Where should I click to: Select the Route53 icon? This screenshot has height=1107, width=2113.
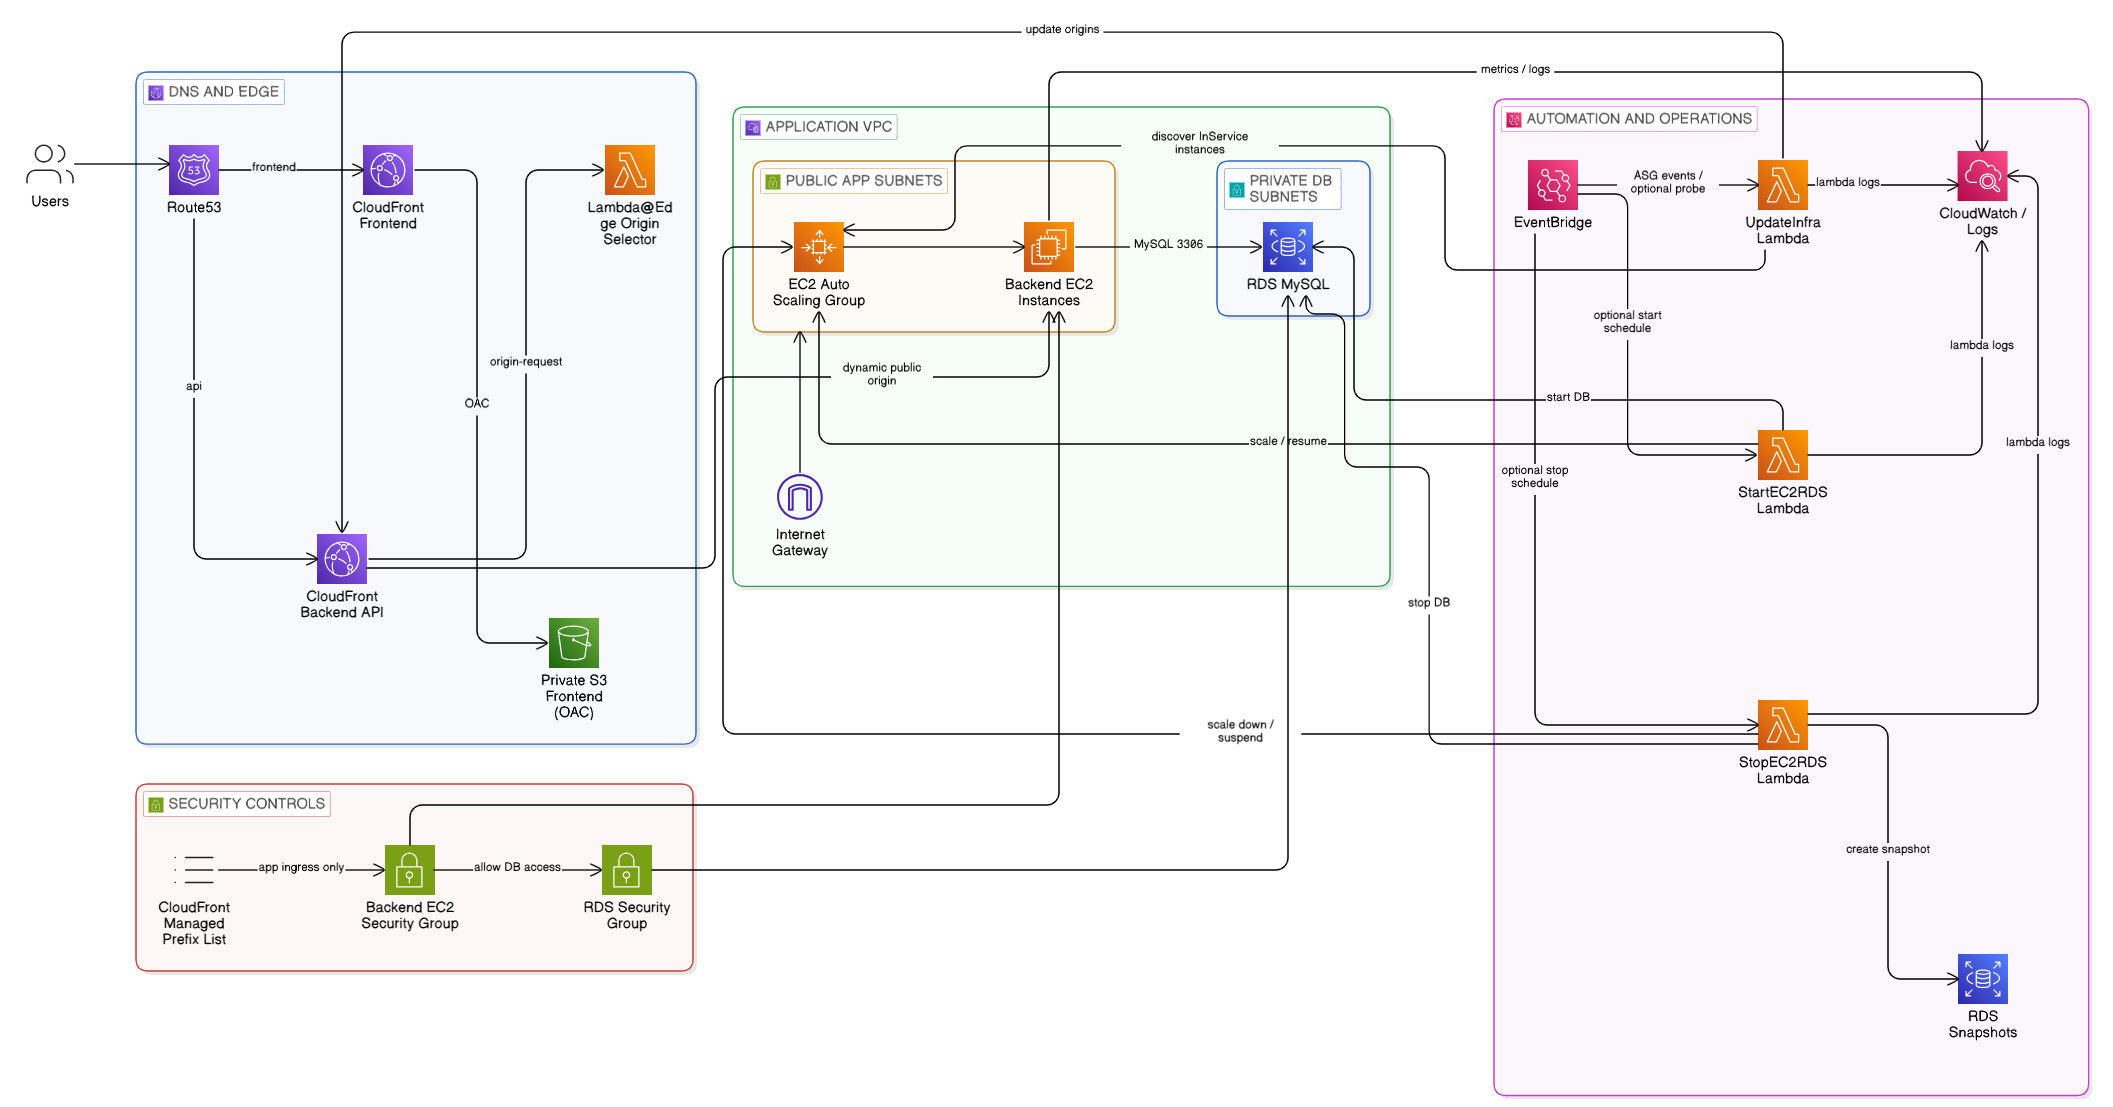coord(193,172)
